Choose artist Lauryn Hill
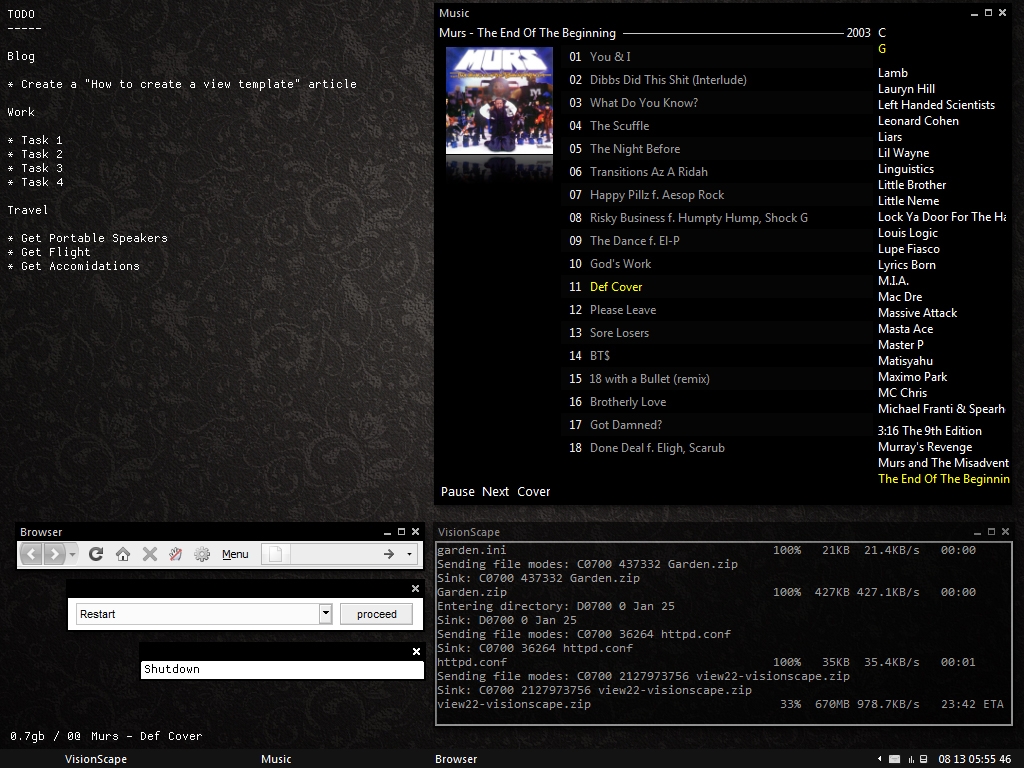 [x=906, y=89]
